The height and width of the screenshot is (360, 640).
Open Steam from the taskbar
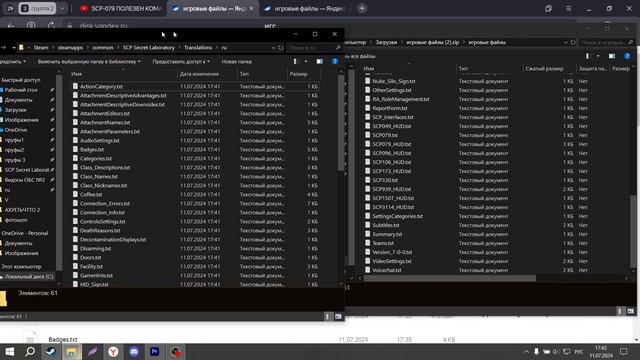tap(51, 351)
